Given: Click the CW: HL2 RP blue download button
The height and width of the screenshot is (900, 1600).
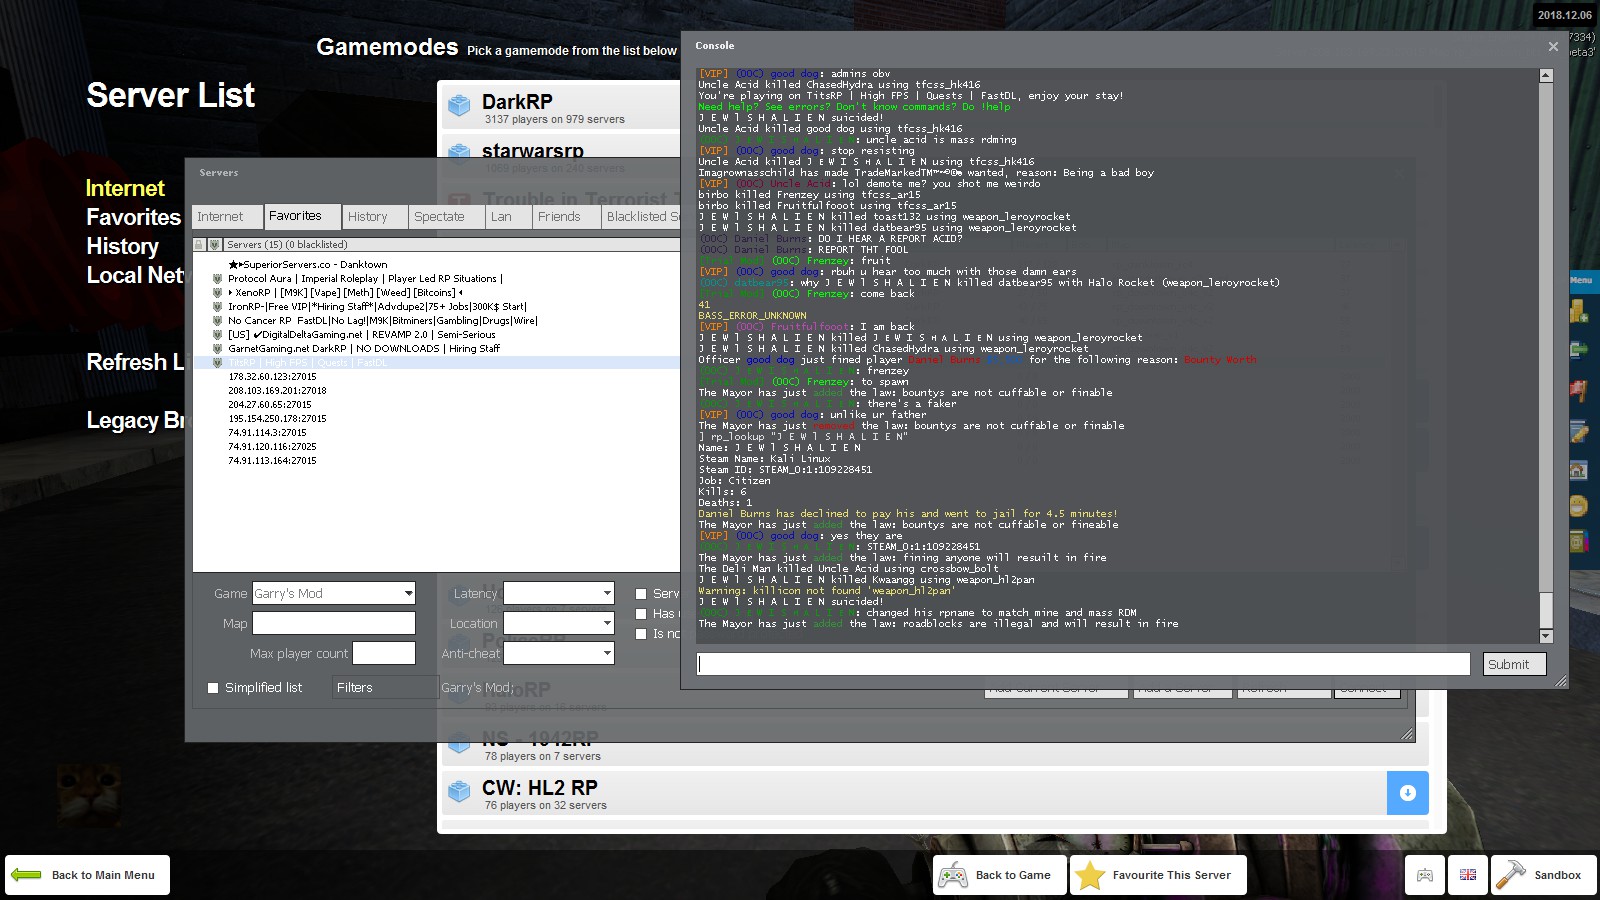Looking at the screenshot, I should (1408, 793).
